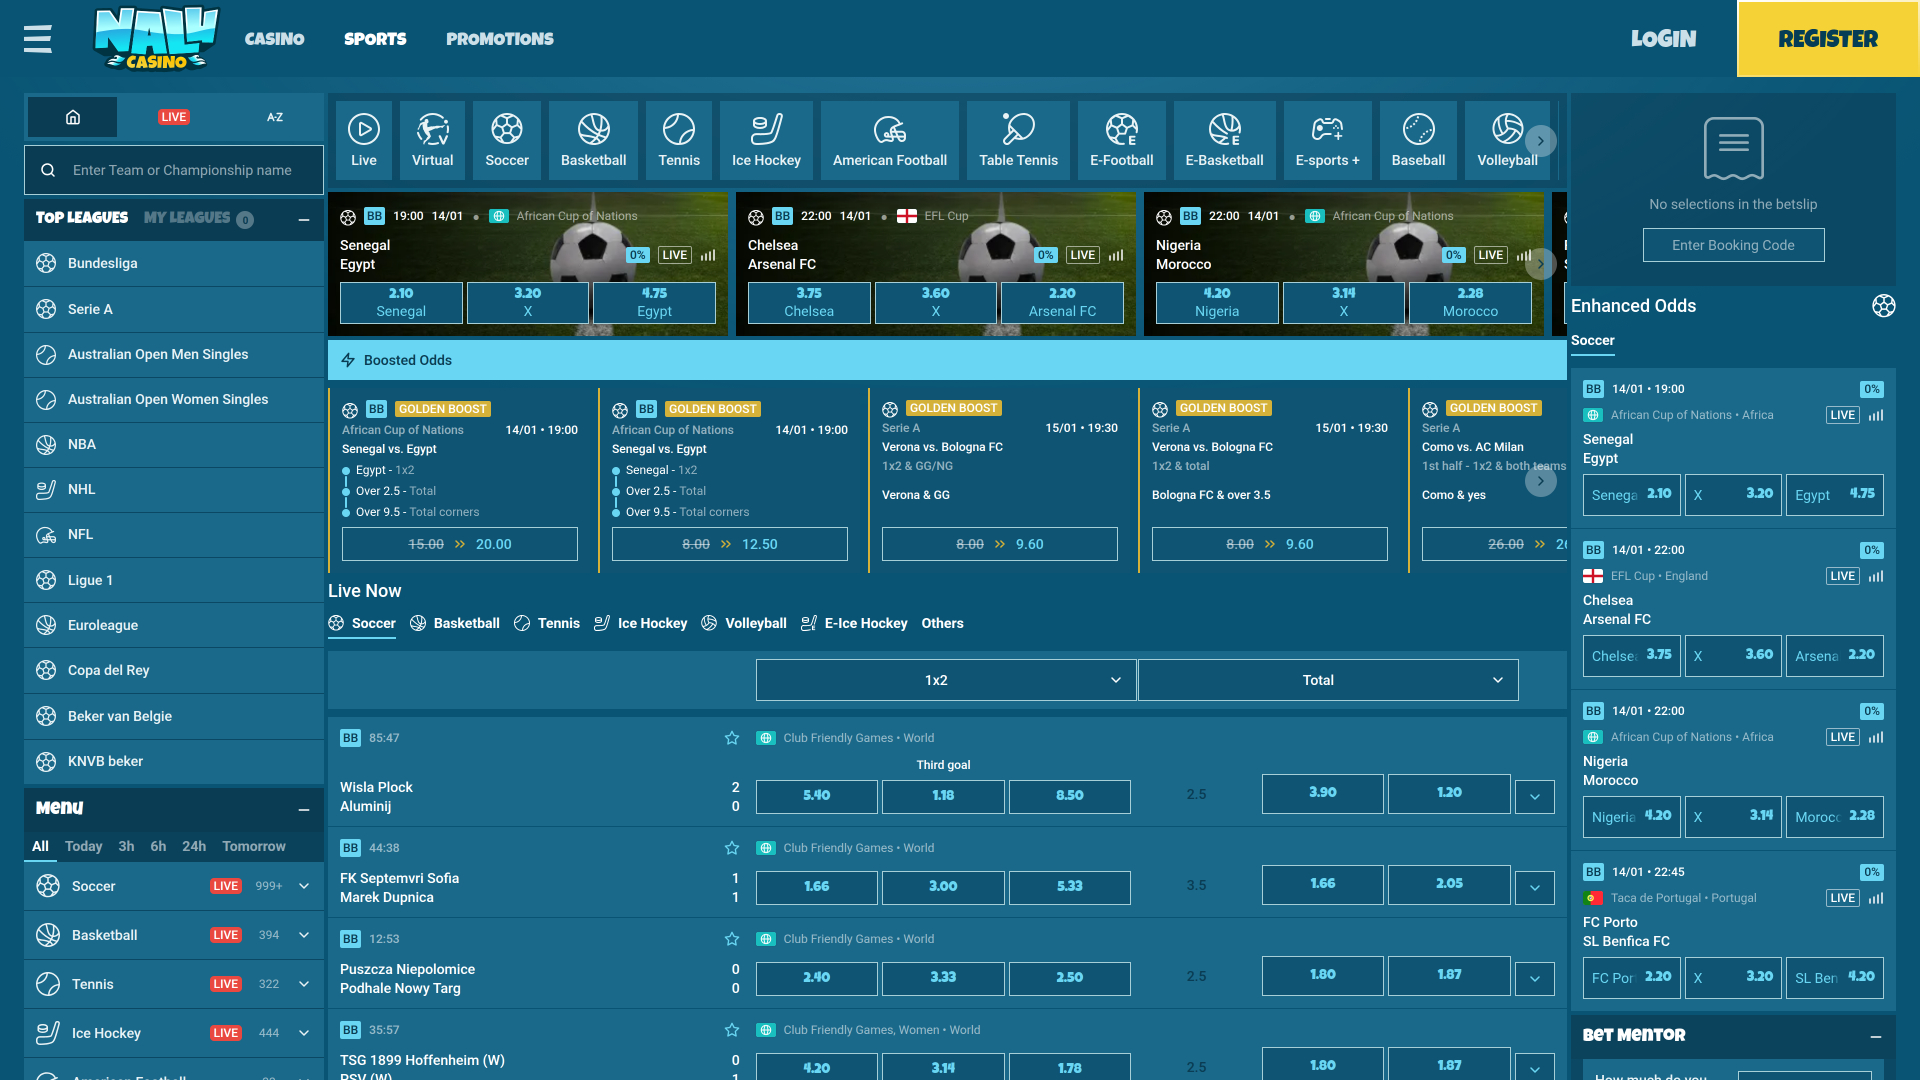Select the Virtual sports icon

[x=432, y=140]
